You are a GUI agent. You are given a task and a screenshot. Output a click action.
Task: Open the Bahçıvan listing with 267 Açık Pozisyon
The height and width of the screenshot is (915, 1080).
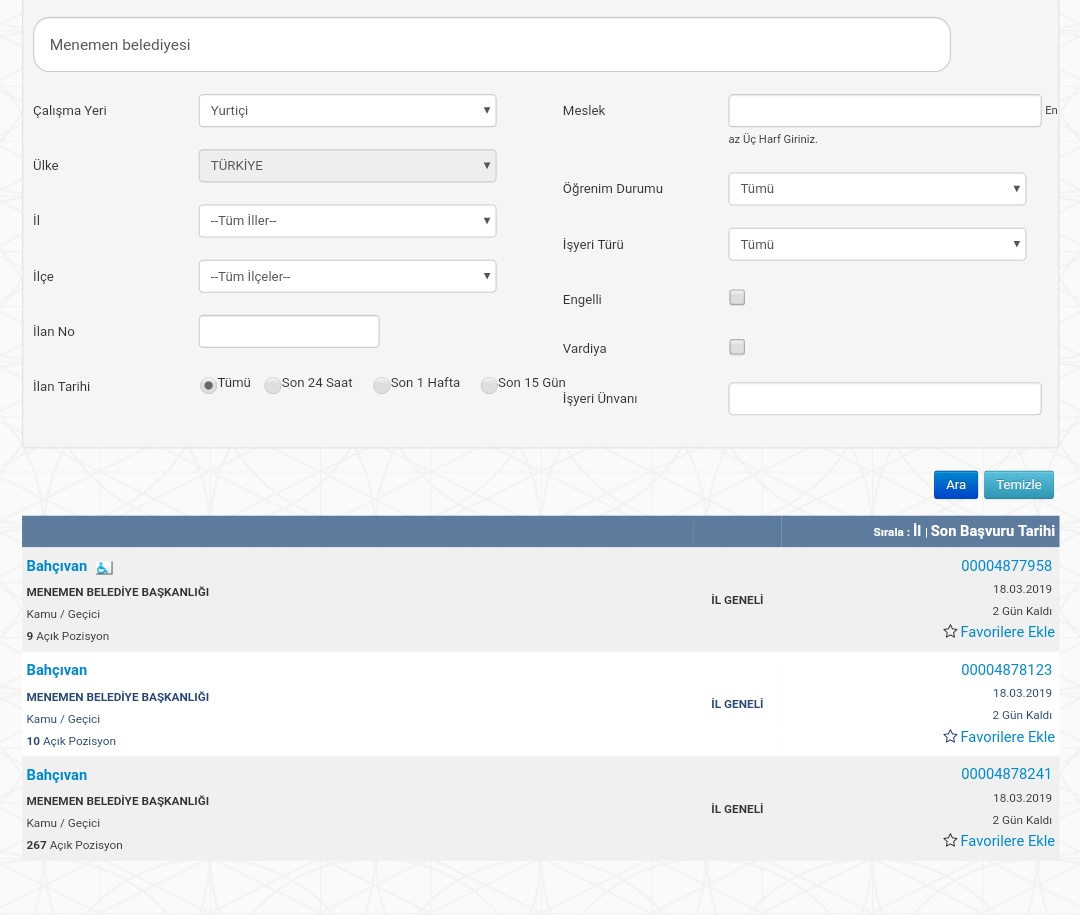coord(56,774)
